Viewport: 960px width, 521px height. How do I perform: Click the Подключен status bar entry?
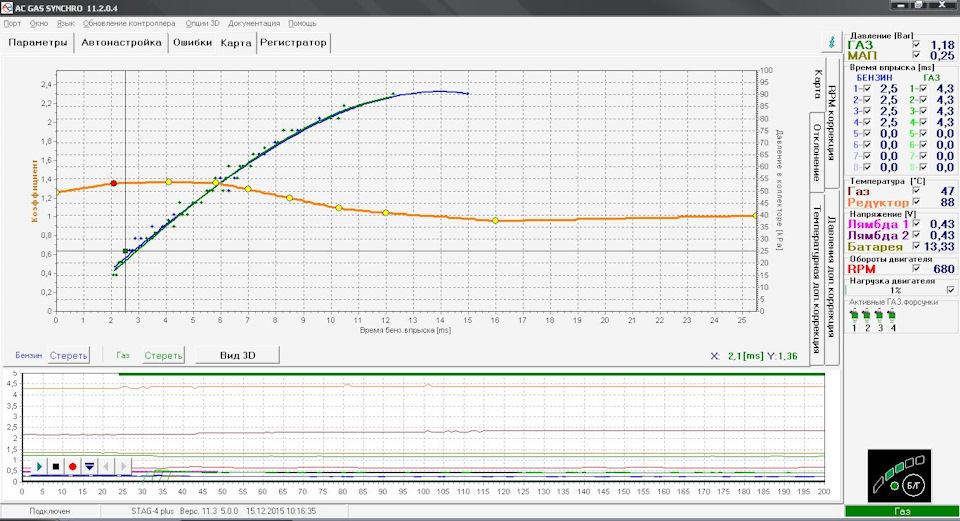tap(50, 511)
